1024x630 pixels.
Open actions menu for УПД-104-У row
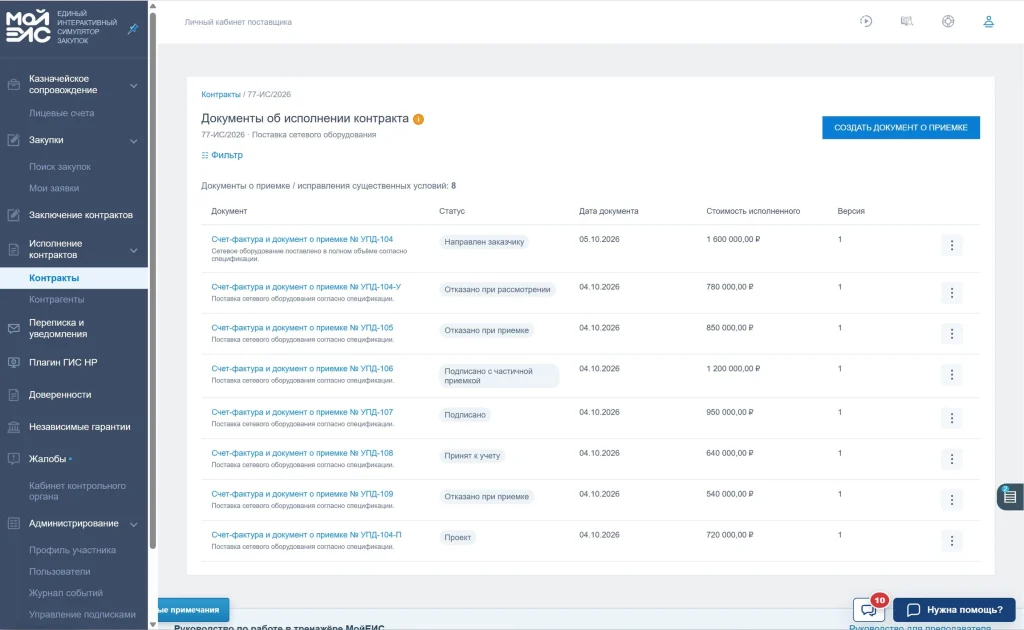point(952,293)
